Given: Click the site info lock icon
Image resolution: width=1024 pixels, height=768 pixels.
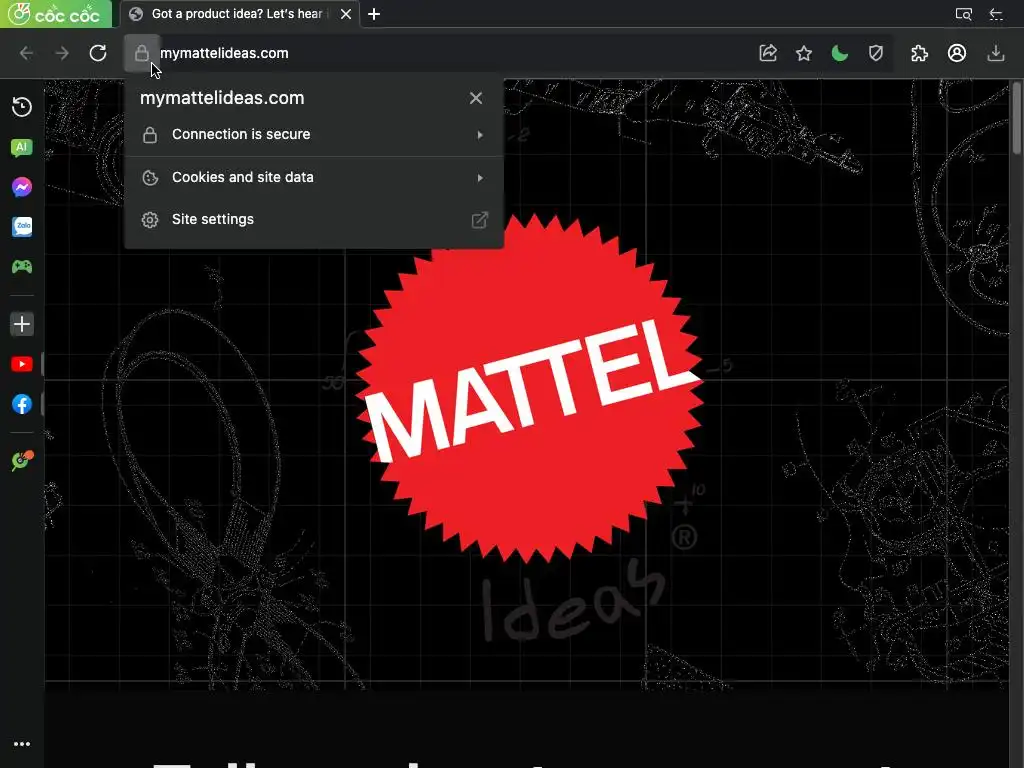Looking at the screenshot, I should [x=142, y=53].
